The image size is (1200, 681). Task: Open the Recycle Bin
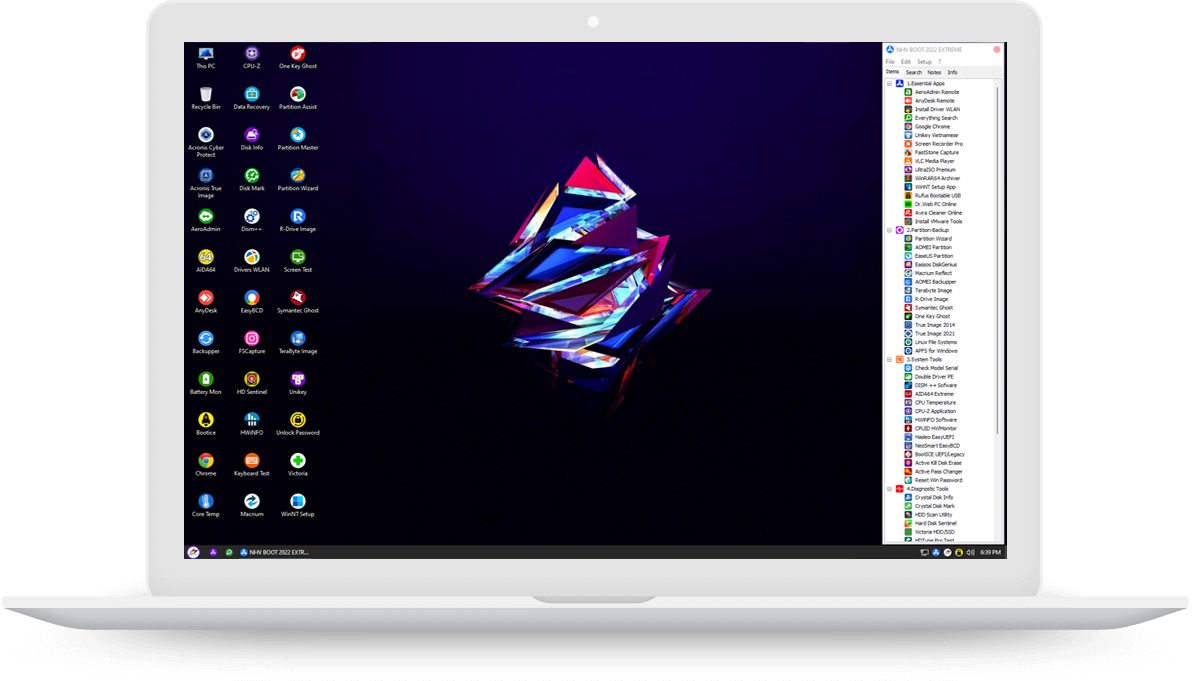[205, 97]
